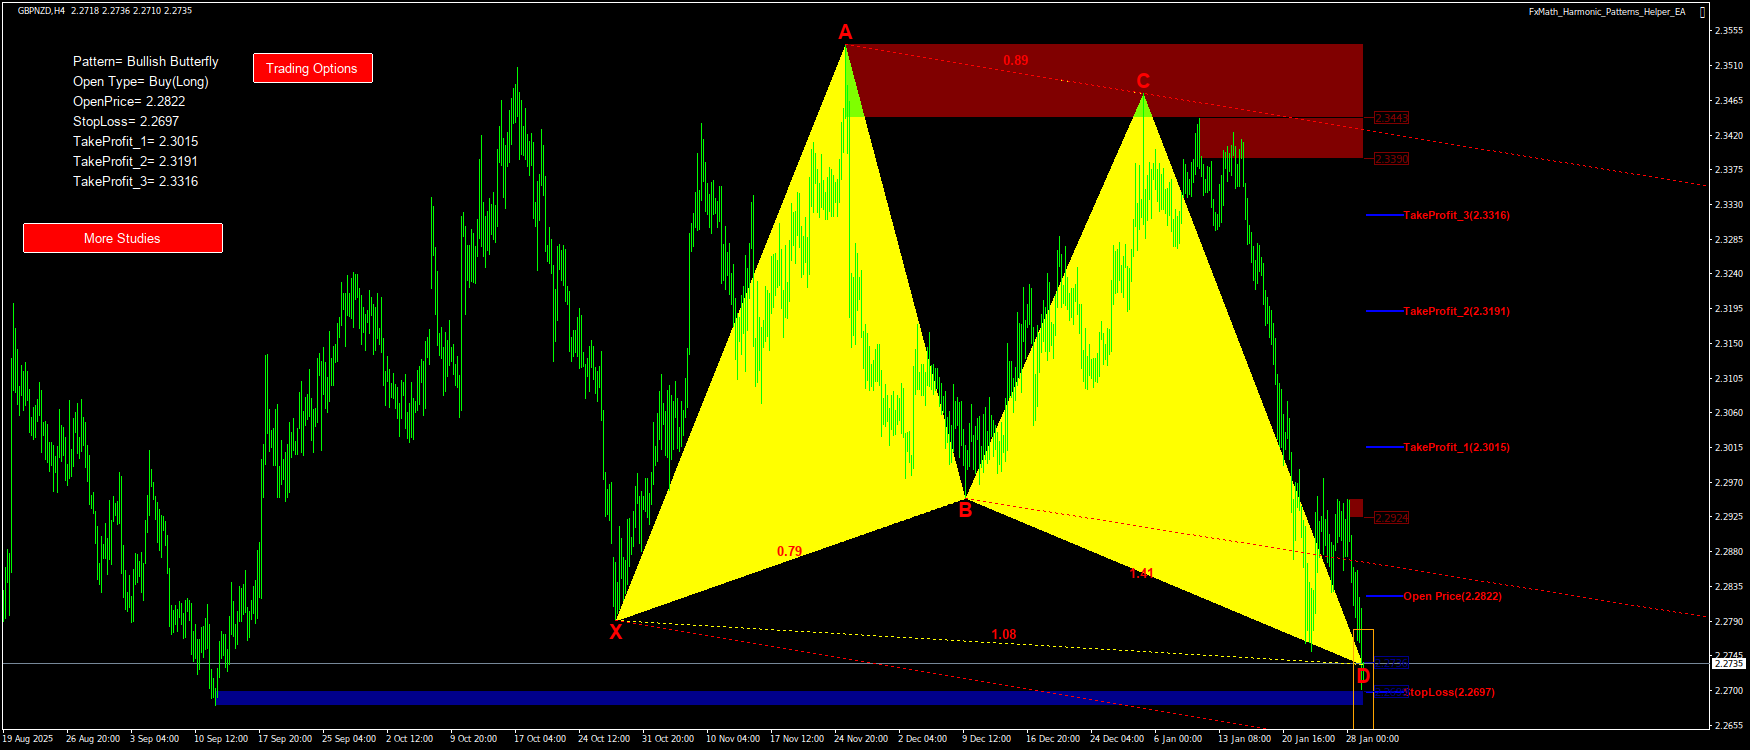This screenshot has width=1750, height=750.
Task: Click the TakeProfit_1= 2.3015 info text
Action: tap(136, 141)
